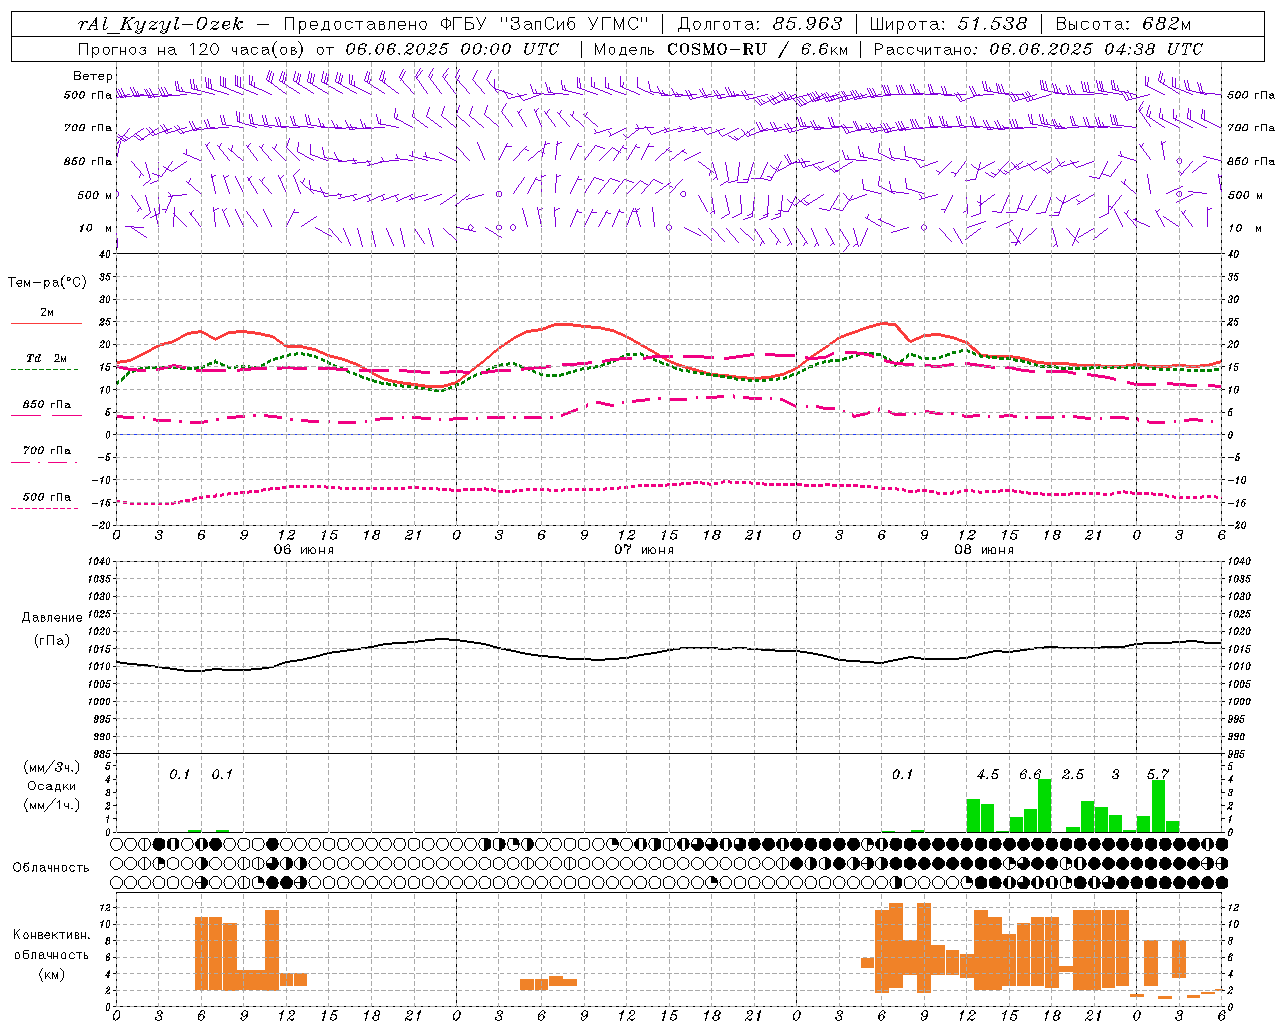Click the 06 июня date label
Screen dimensions: 1280x1024
pos(303,550)
